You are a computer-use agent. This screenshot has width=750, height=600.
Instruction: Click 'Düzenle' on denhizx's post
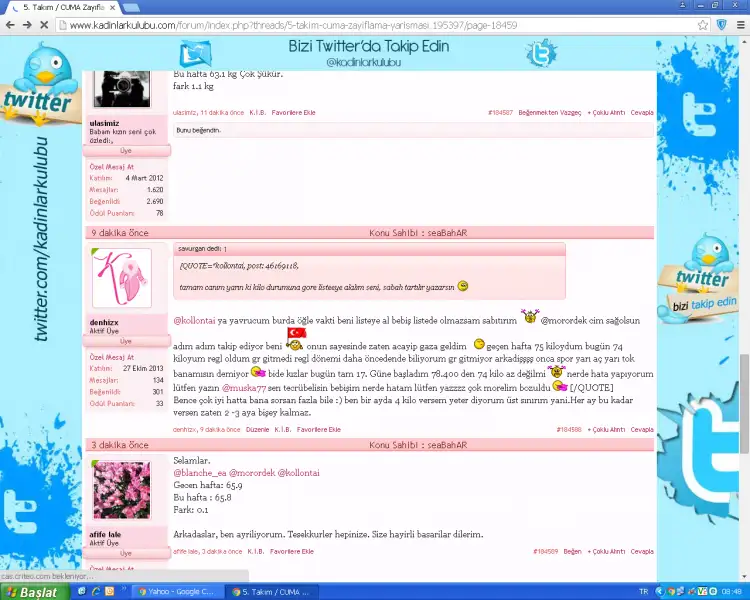[x=257, y=430]
